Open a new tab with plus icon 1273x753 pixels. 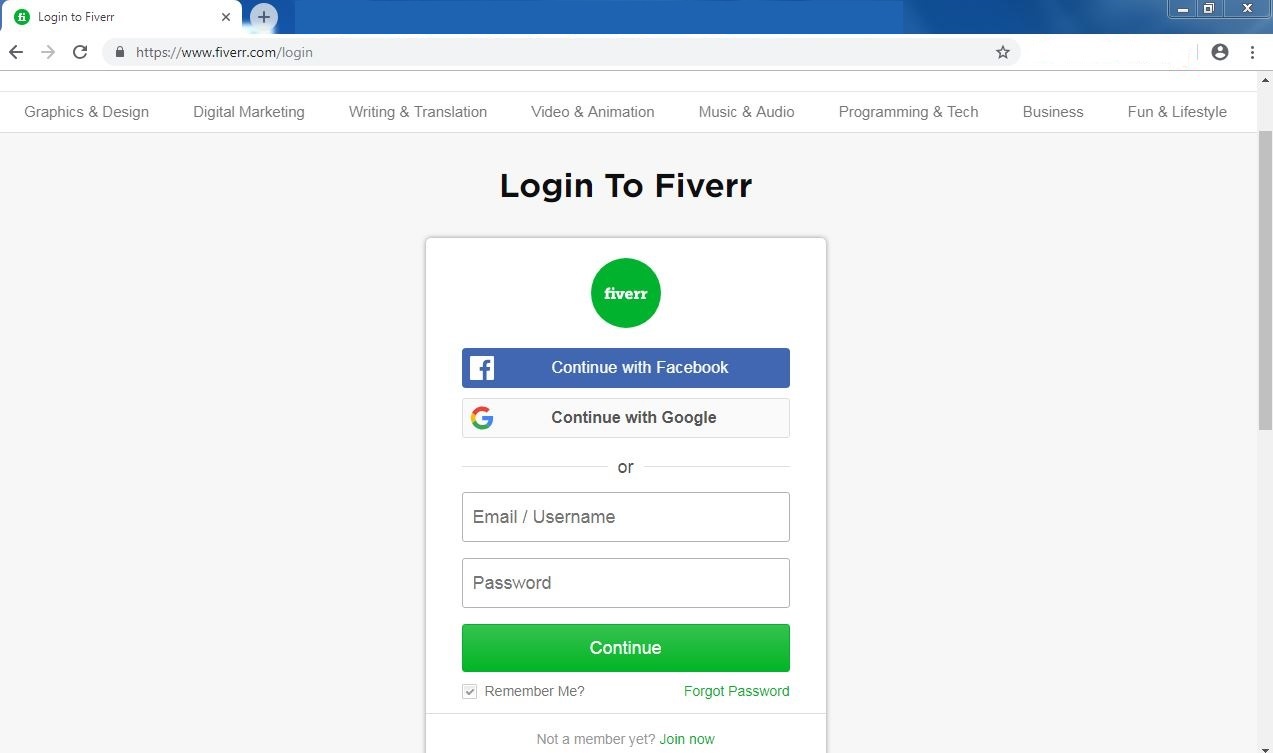point(264,17)
